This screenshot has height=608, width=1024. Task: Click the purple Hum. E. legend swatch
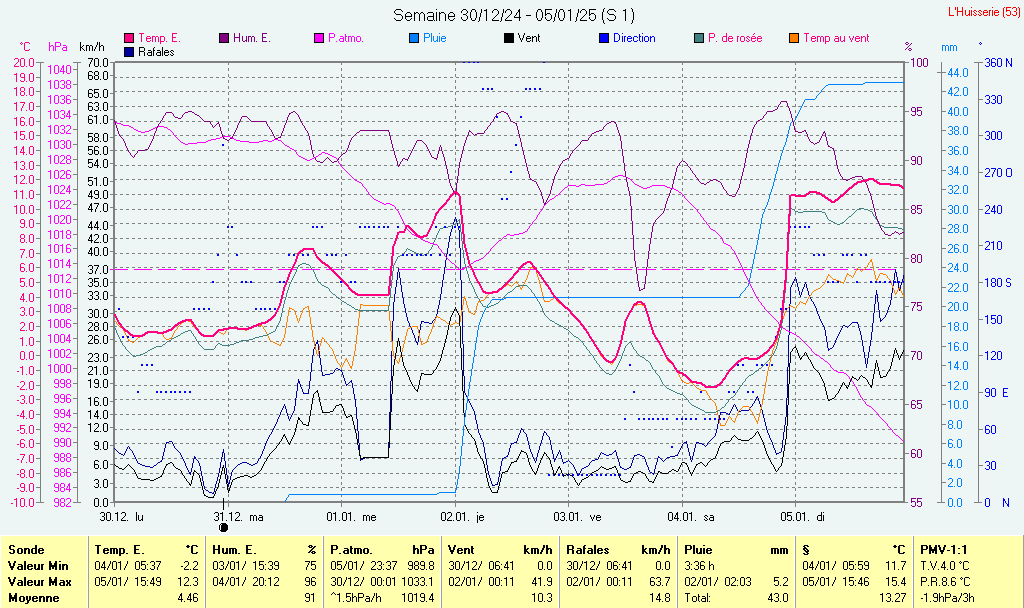click(x=224, y=38)
